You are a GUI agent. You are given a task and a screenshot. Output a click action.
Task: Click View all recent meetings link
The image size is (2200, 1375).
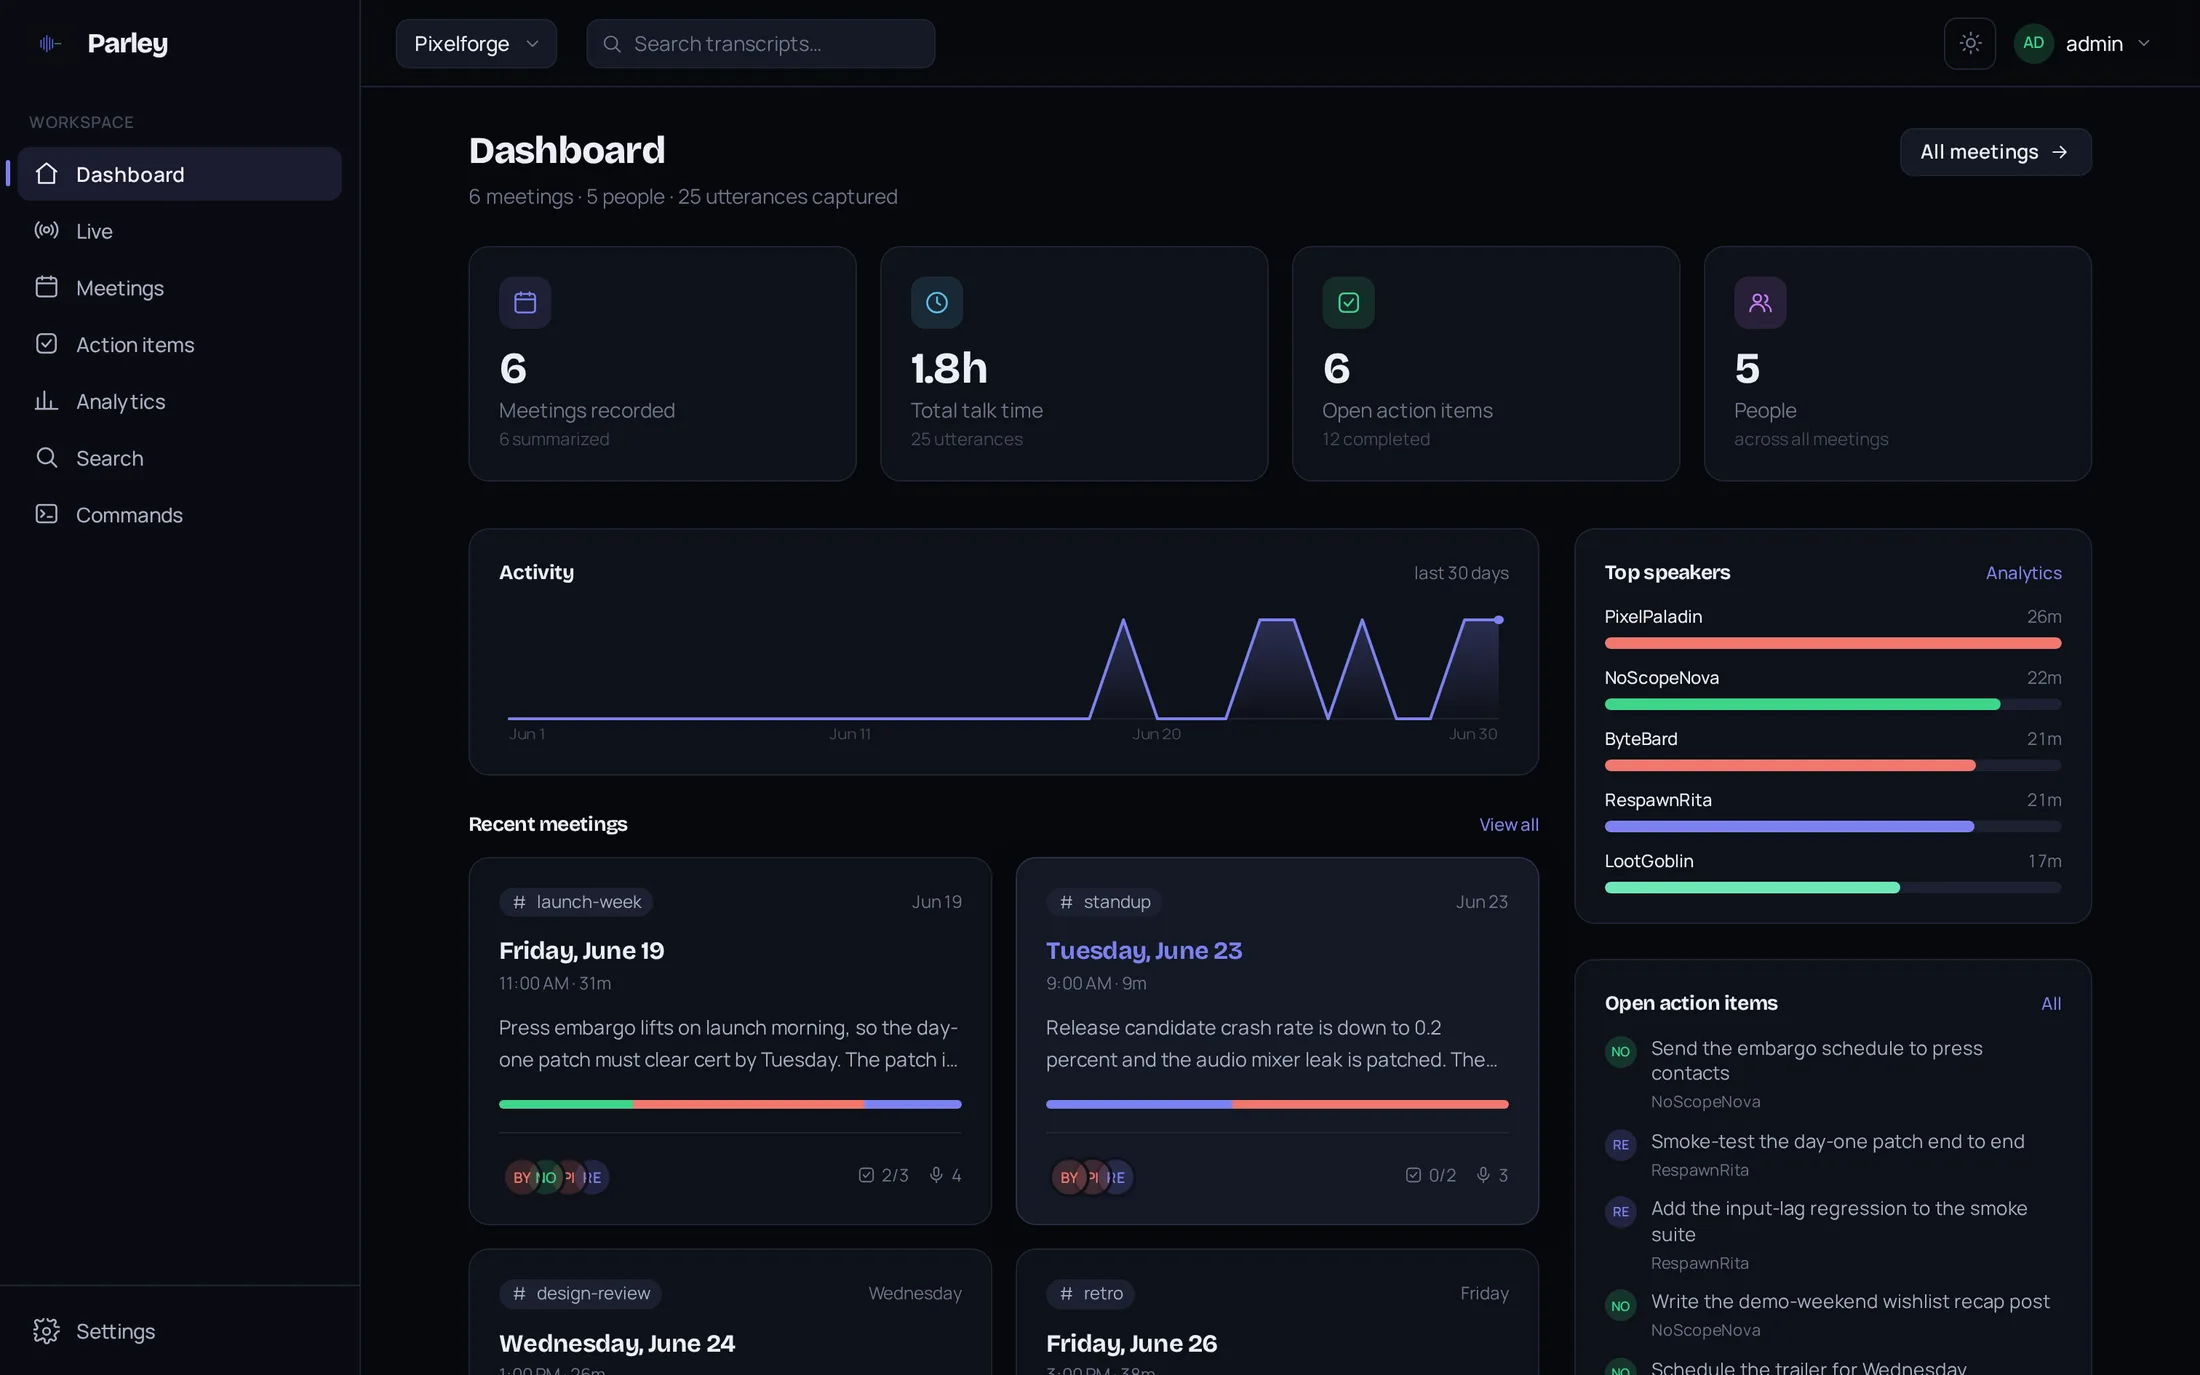point(1508,825)
